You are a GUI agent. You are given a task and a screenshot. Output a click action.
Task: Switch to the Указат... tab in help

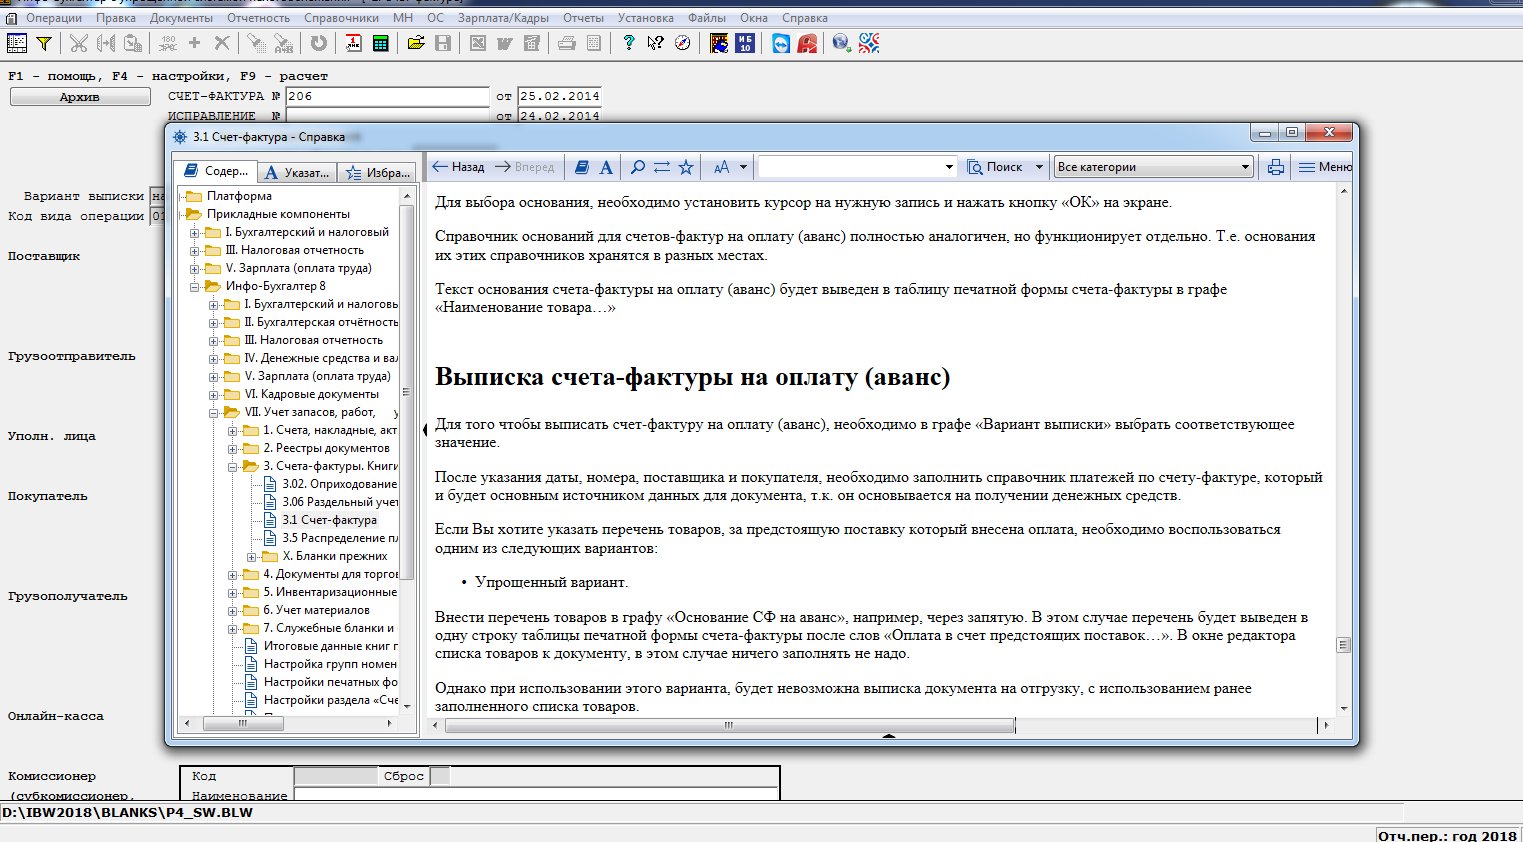tap(298, 172)
